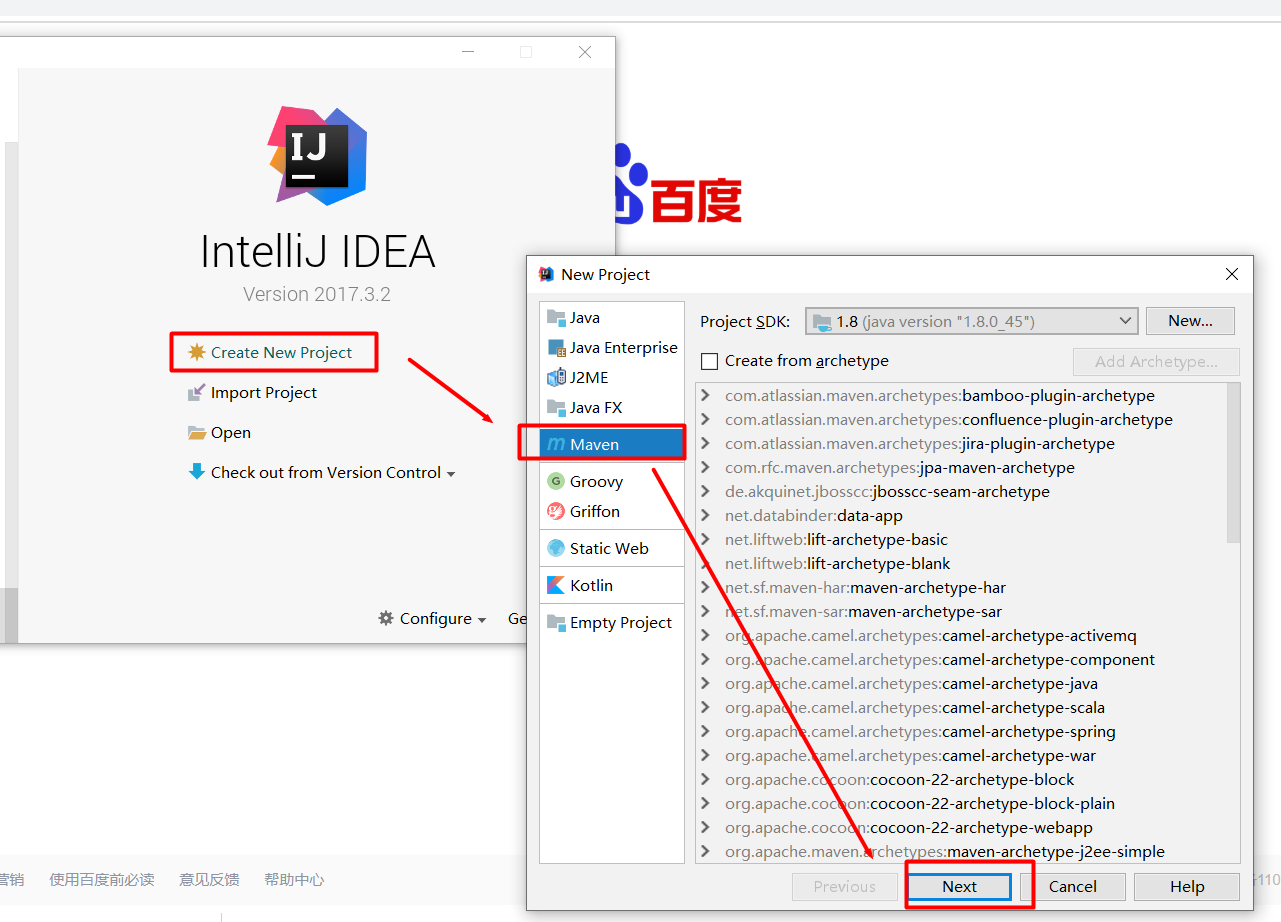Click the Next button
Viewport: 1281px width, 922px height.
[x=959, y=887]
